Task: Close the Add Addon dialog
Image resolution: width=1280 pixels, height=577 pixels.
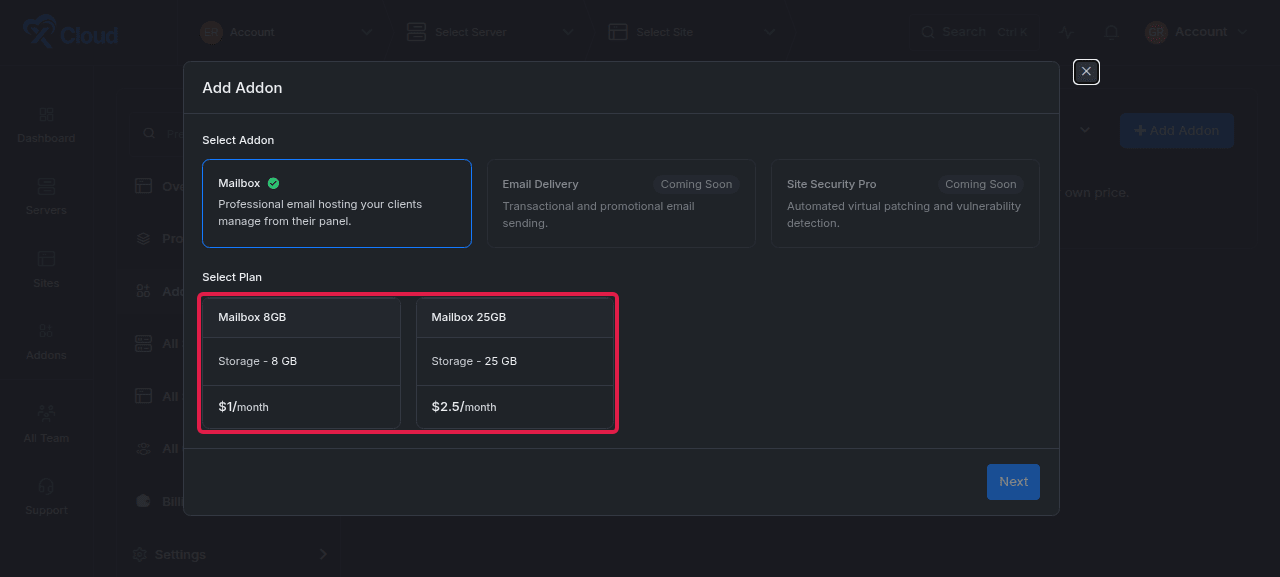Action: click(x=1086, y=71)
